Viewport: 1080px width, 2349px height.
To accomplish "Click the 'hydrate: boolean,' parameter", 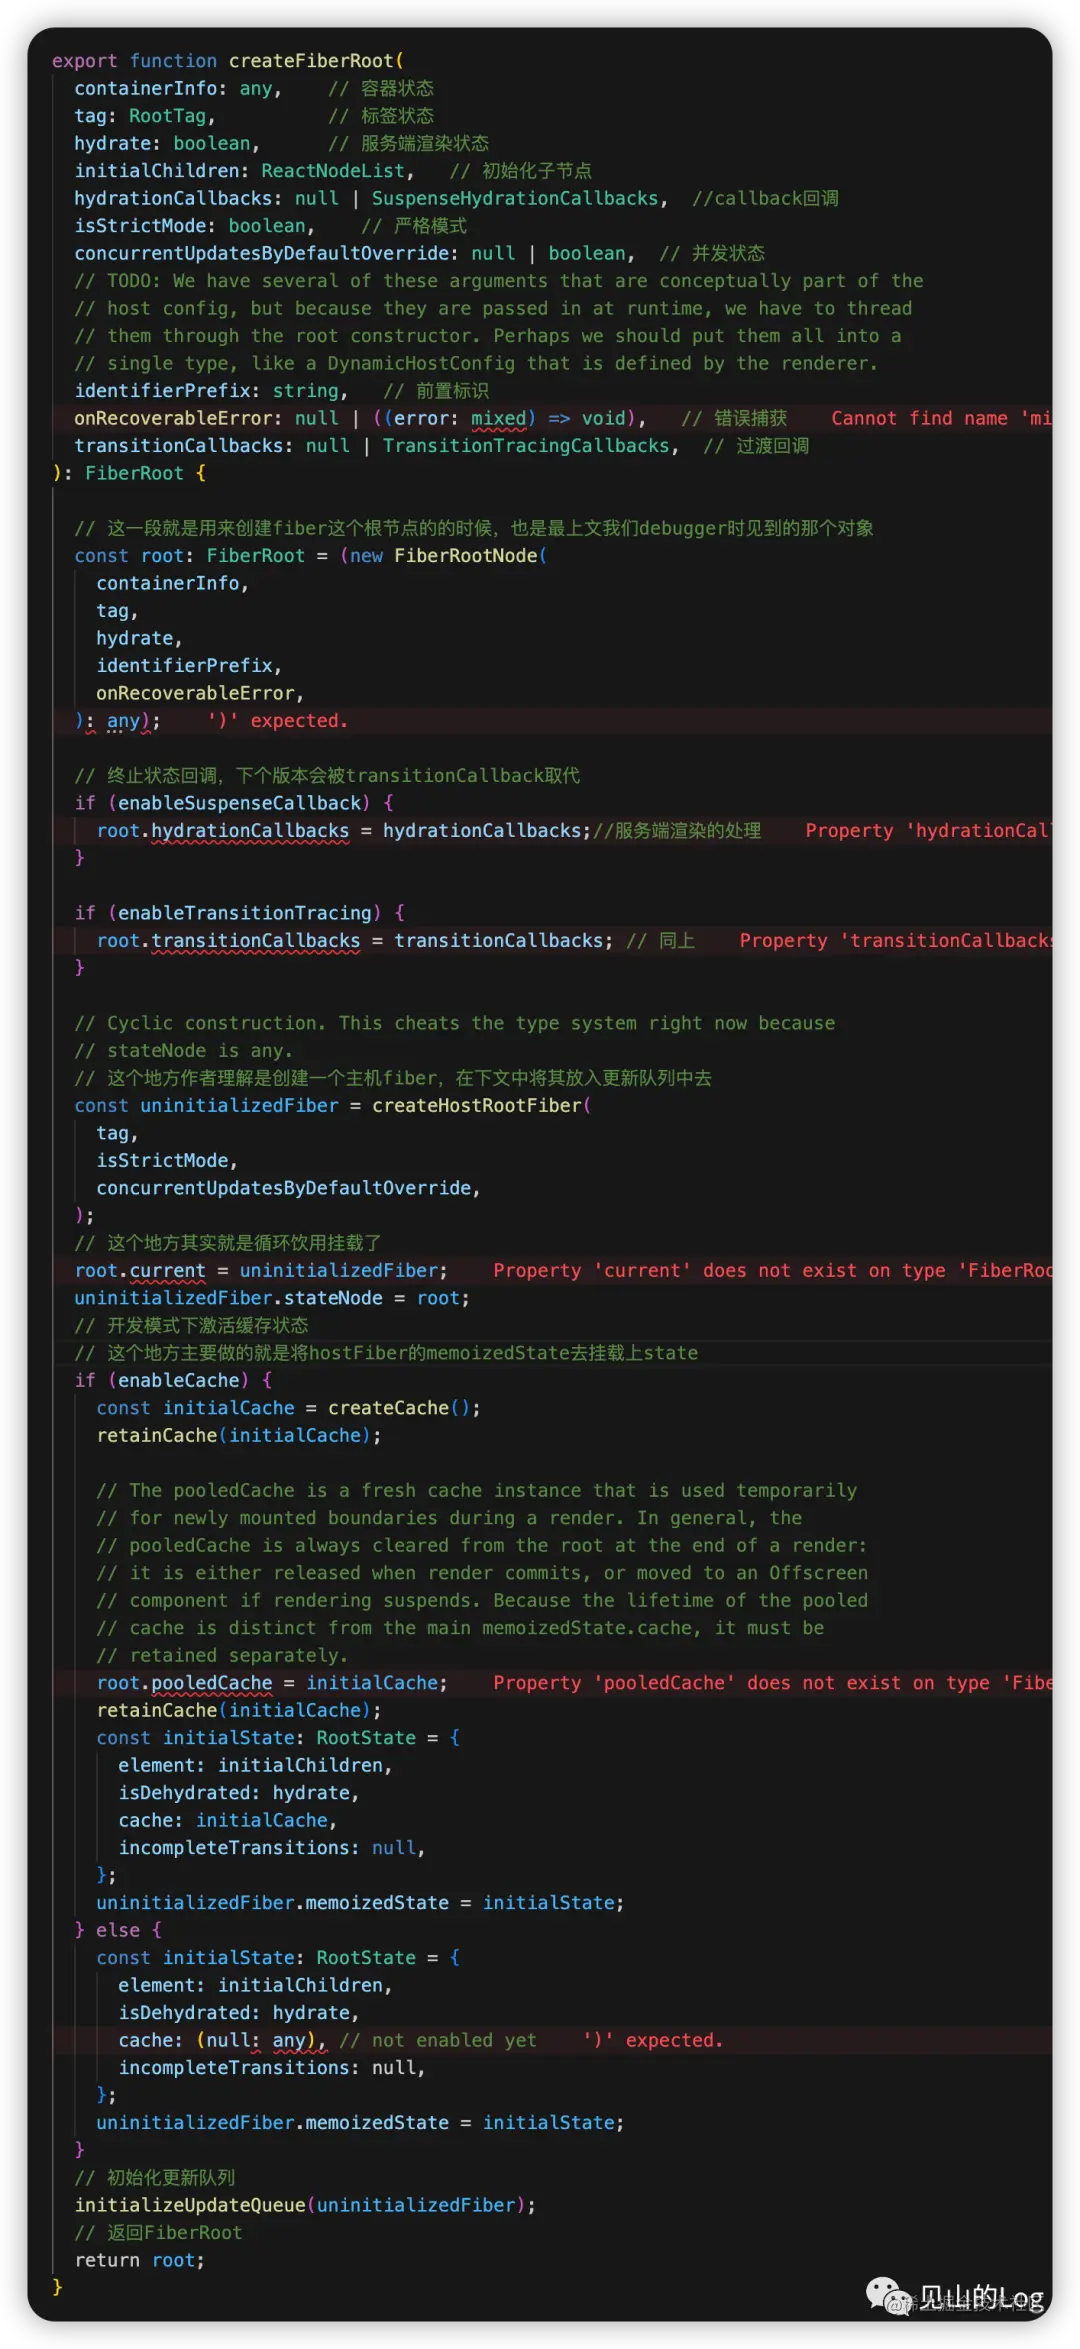I will coord(167,143).
